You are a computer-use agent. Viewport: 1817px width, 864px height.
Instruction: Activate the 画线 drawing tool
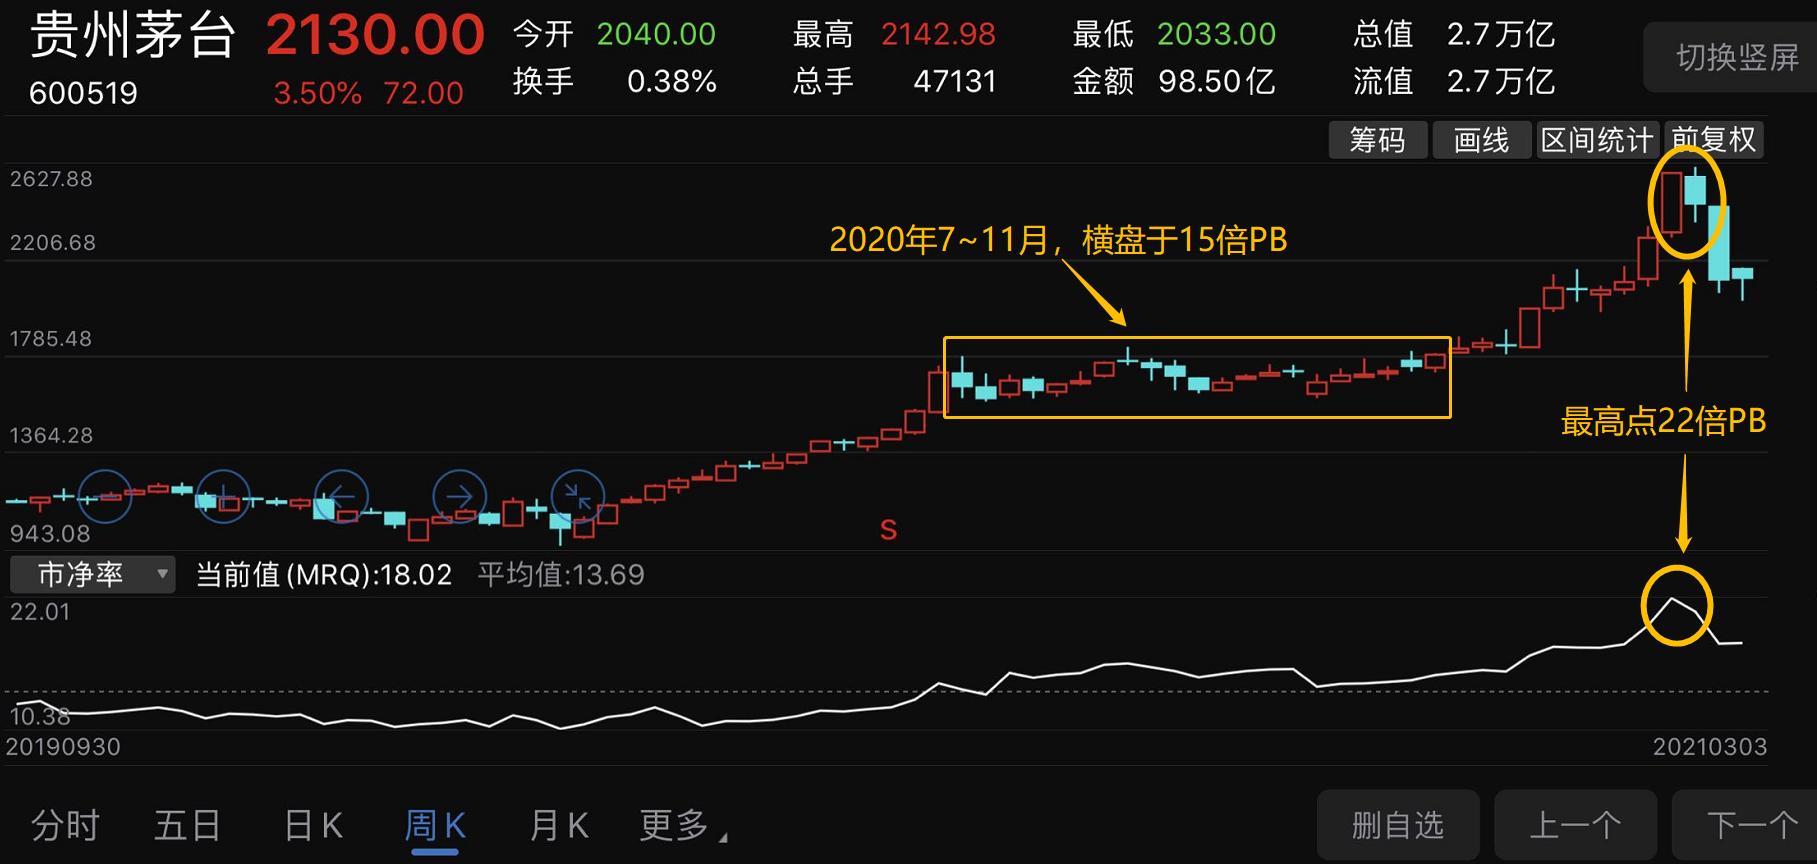pos(1481,140)
